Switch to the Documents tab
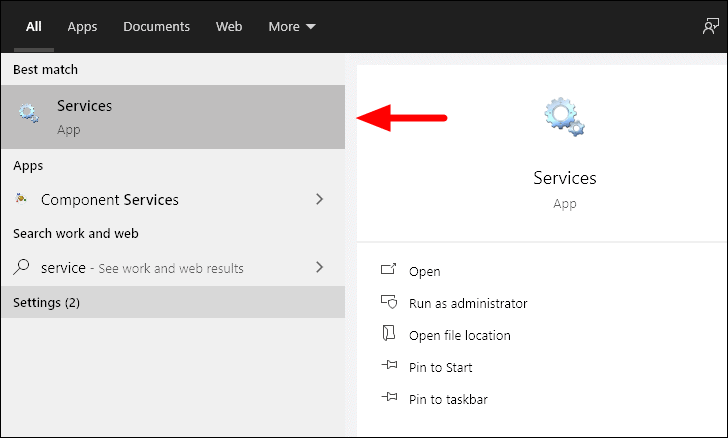728x438 pixels. 156,26
